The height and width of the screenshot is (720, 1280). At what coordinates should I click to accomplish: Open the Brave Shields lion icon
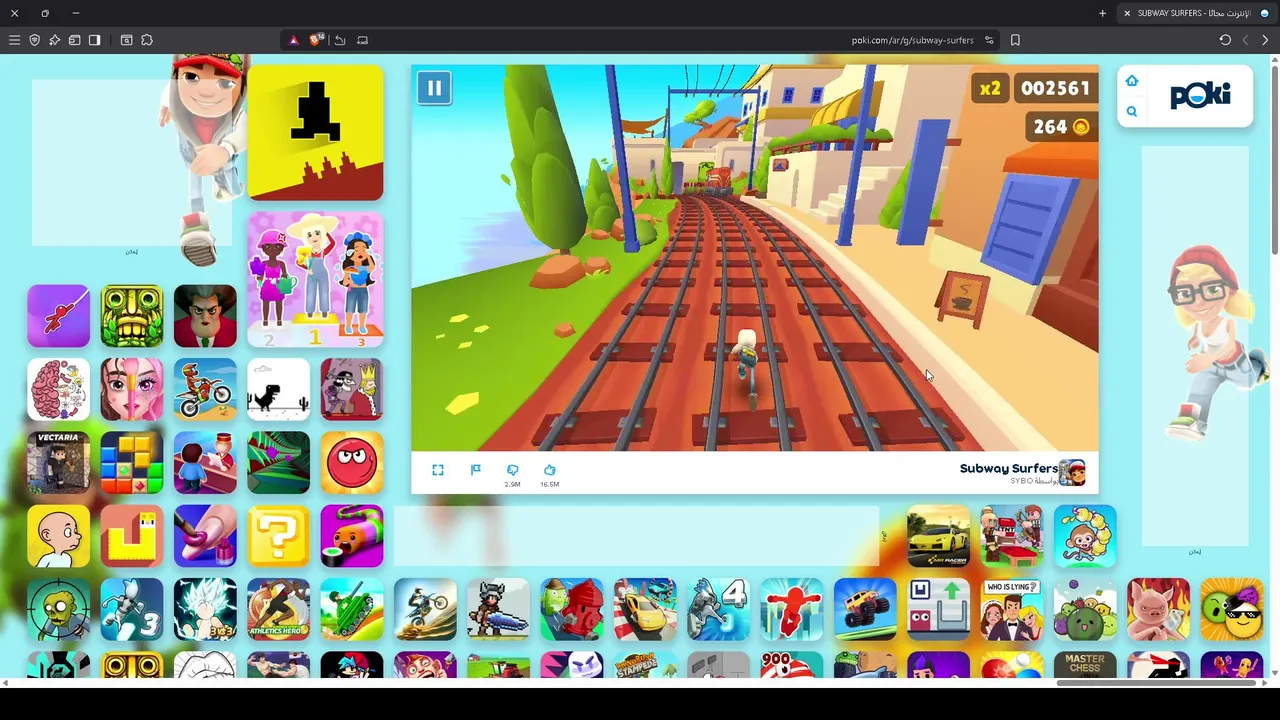(316, 40)
